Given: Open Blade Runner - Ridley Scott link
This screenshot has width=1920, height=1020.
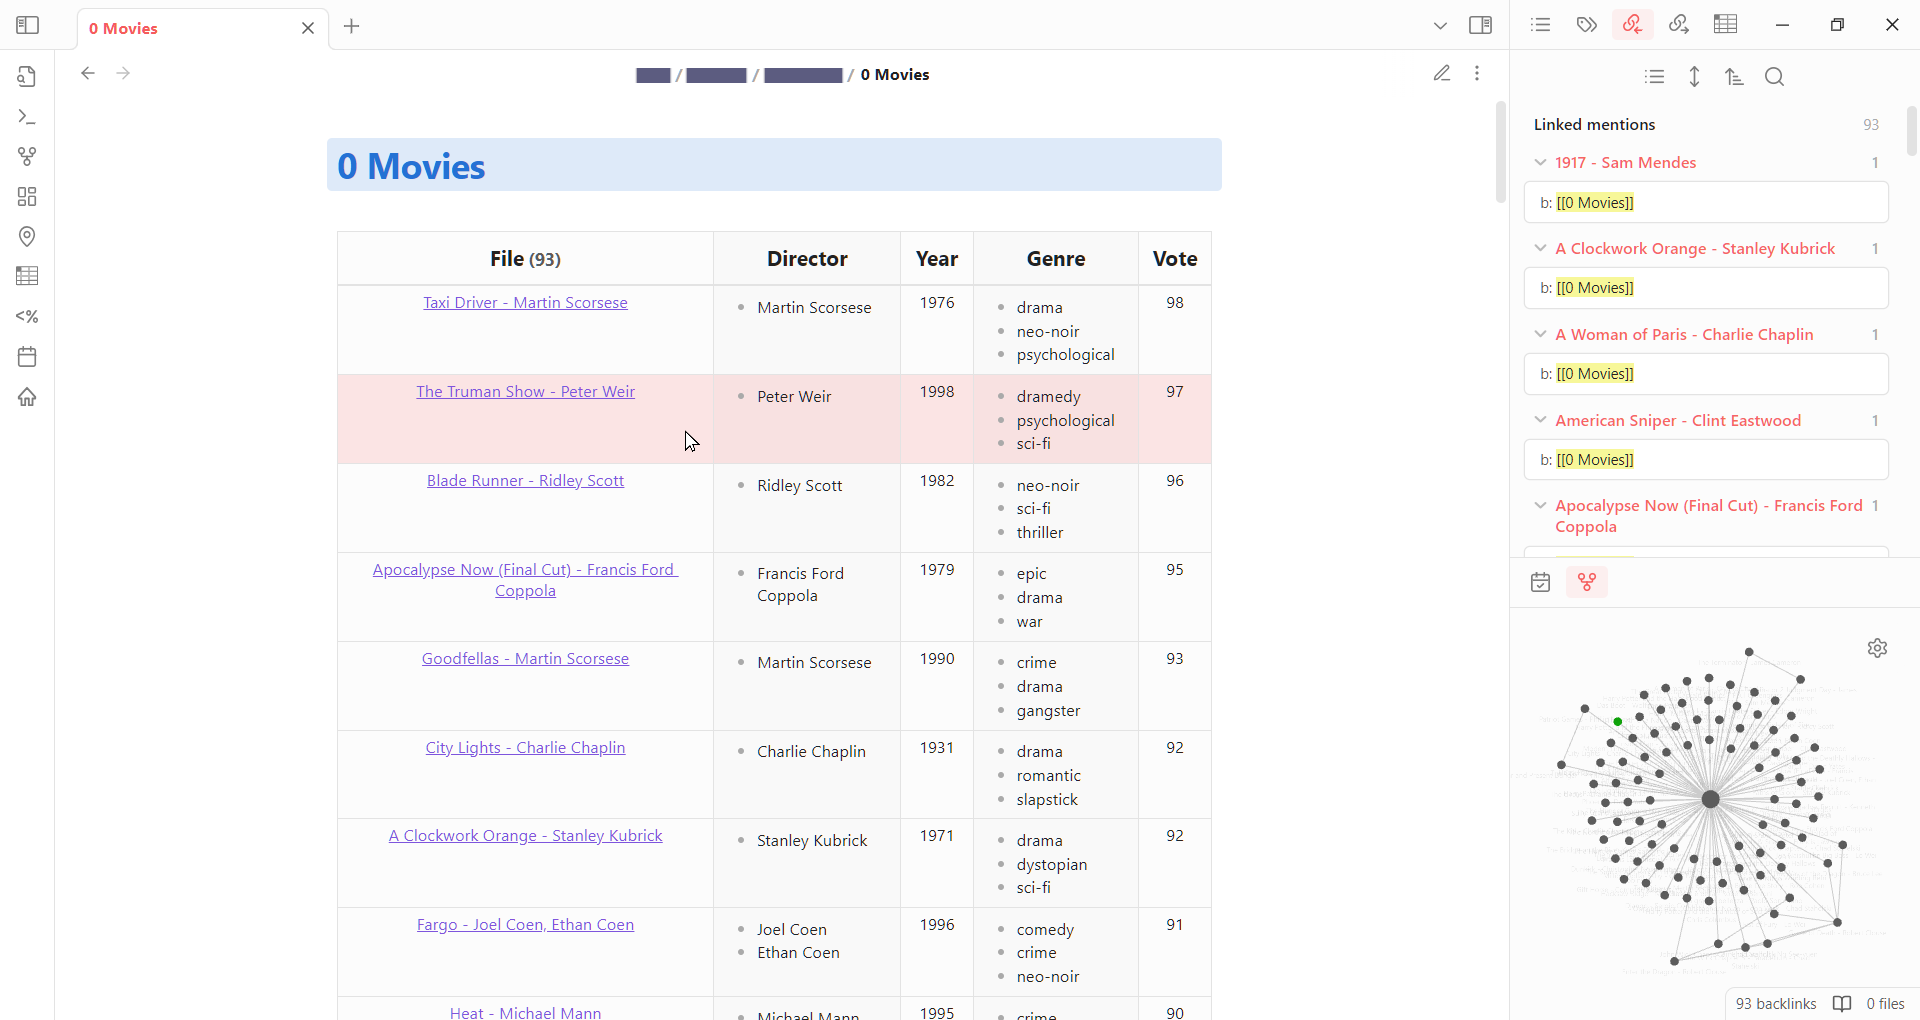Looking at the screenshot, I should click(x=525, y=481).
